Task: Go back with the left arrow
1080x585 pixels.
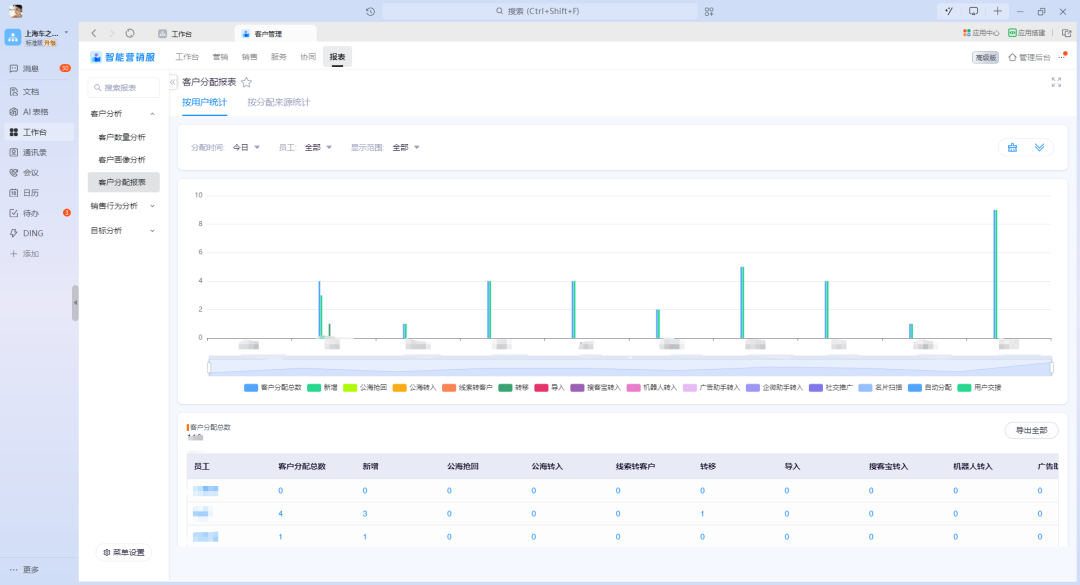Action: coord(94,33)
